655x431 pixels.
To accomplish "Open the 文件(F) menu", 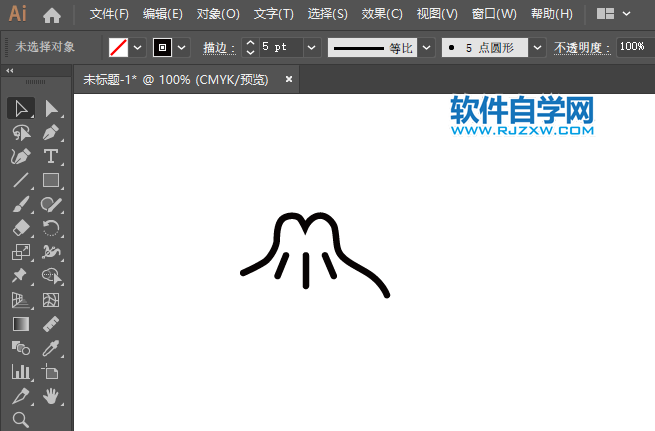I will pos(109,15).
